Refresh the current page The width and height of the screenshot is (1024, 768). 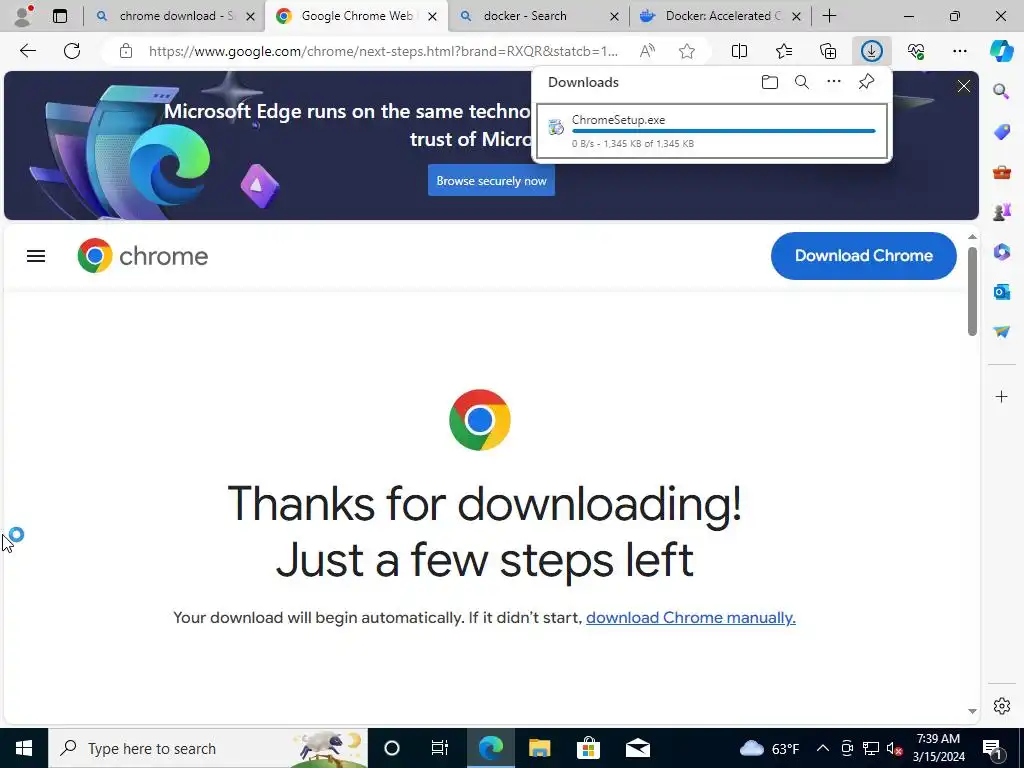[72, 51]
